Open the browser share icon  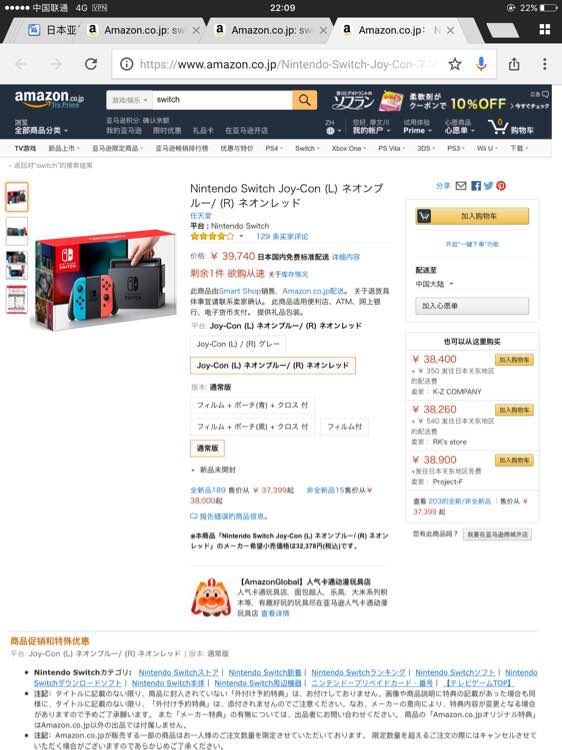514,64
